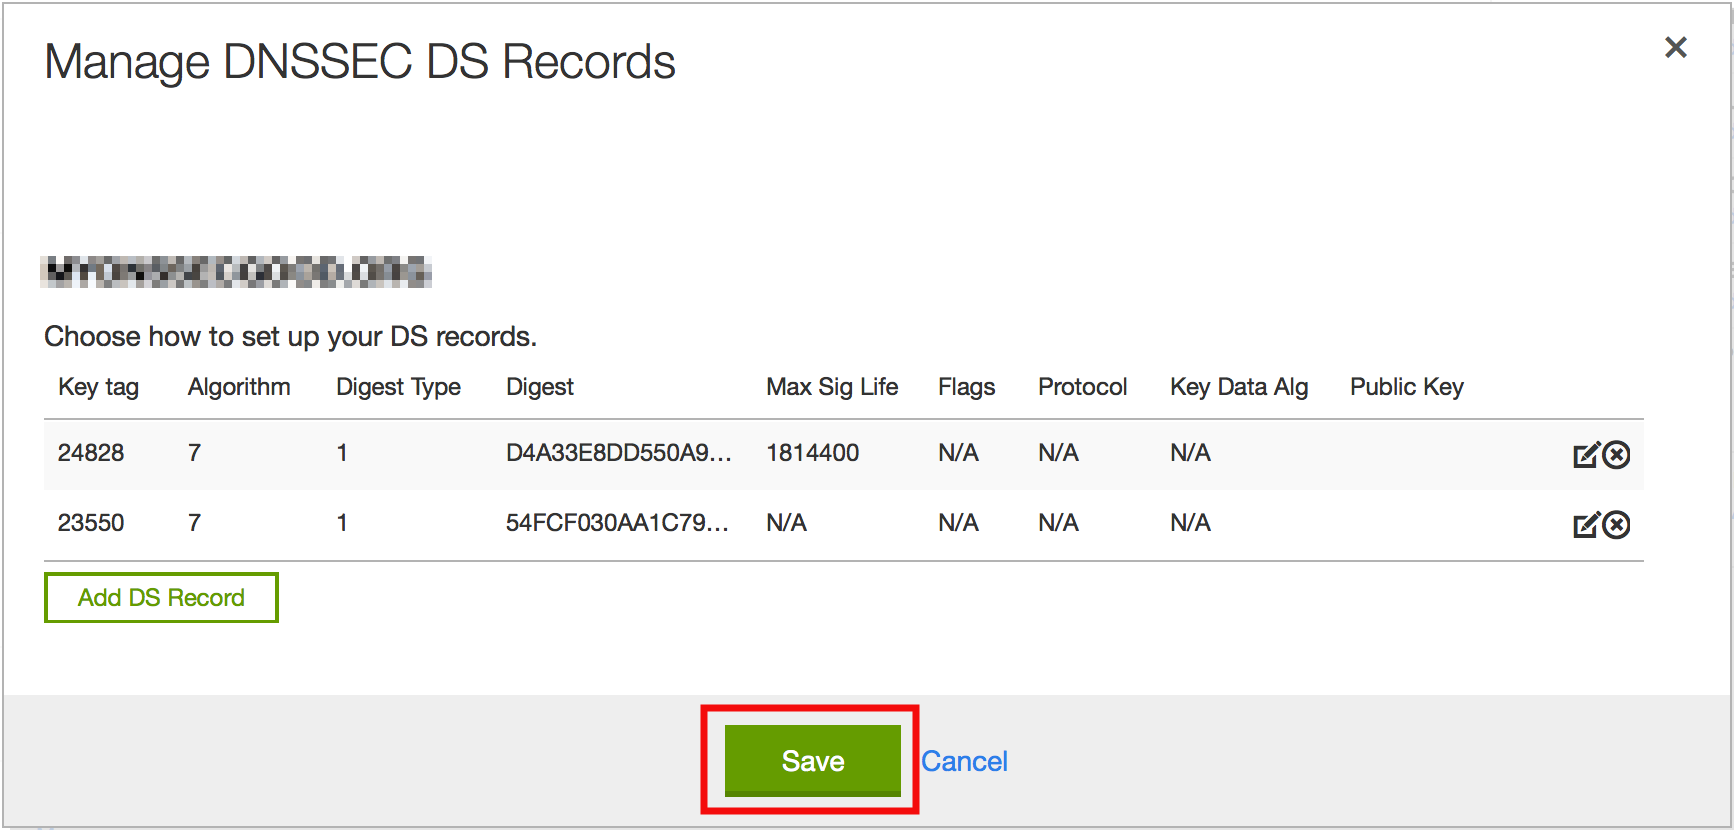Click the Algorithm column header

[239, 387]
